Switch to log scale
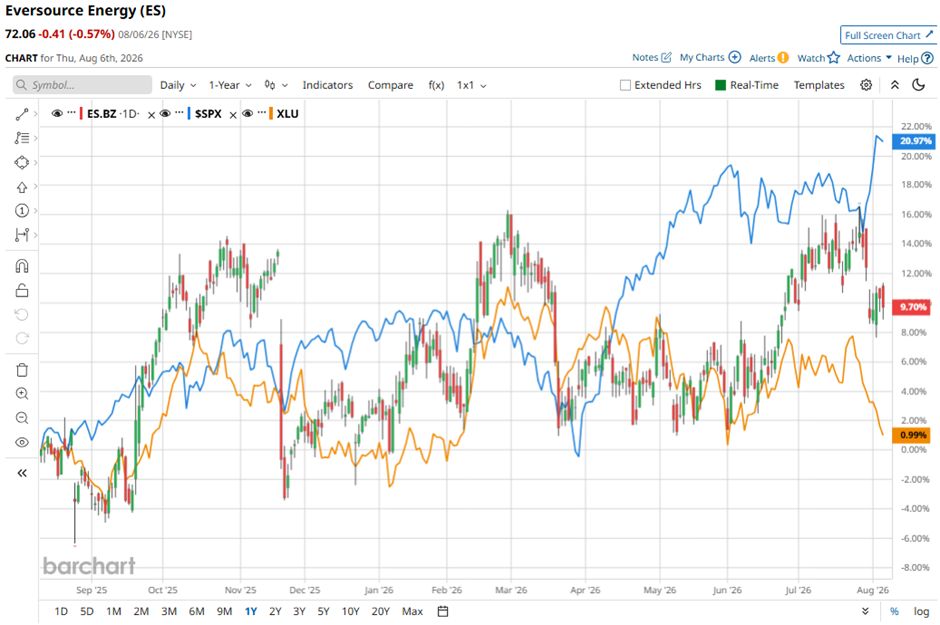Image resolution: width=940 pixels, height=625 pixels. (x=921, y=611)
